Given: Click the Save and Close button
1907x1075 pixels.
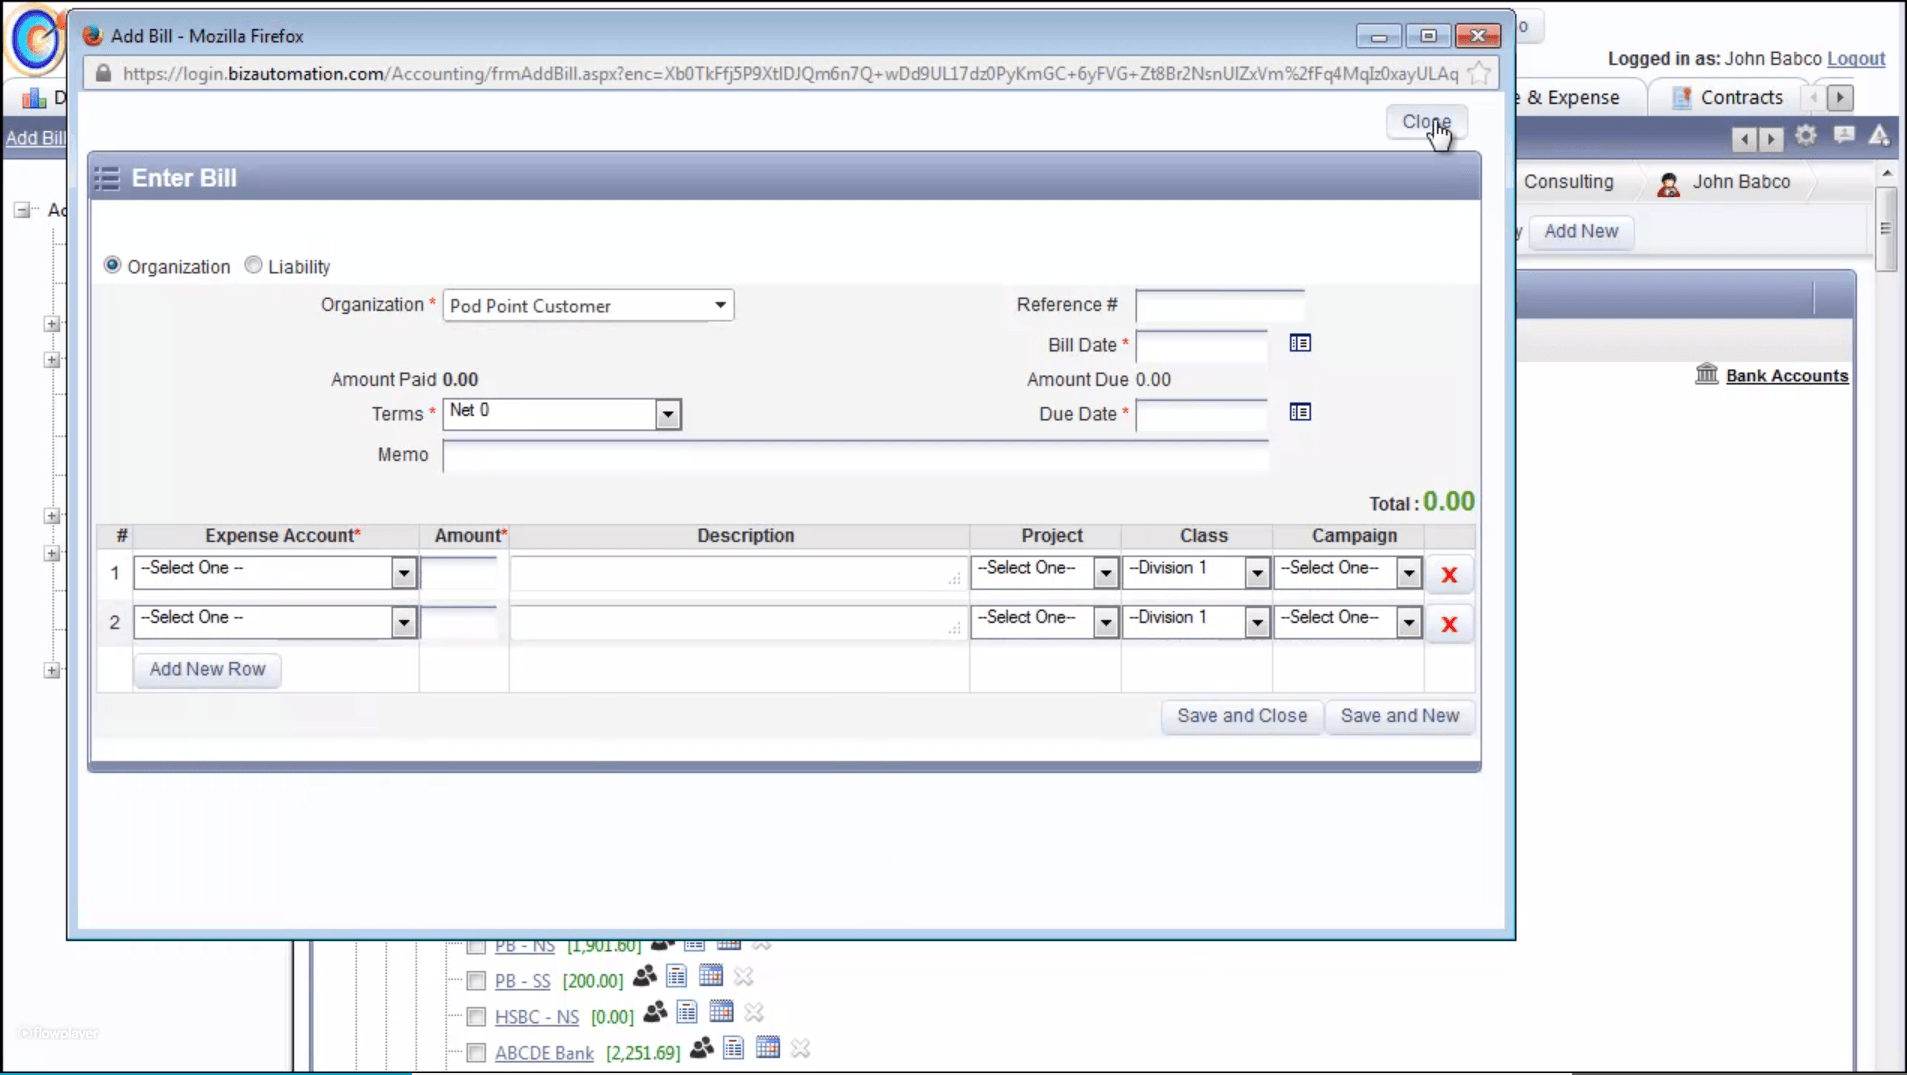Looking at the screenshot, I should 1241,716.
